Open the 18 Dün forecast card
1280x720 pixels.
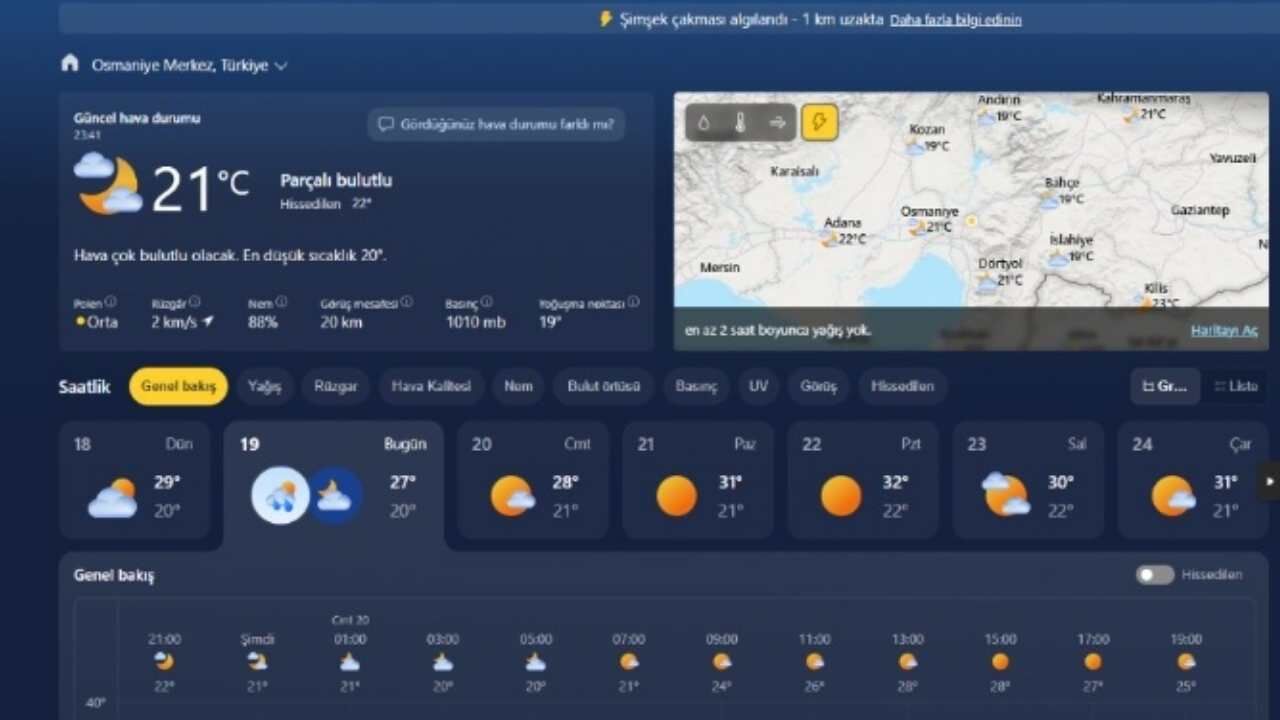click(x=135, y=480)
